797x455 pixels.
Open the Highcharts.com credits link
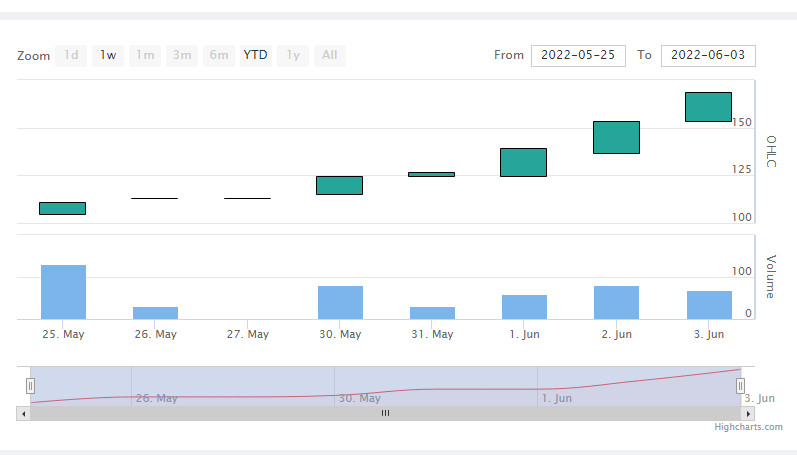point(748,427)
